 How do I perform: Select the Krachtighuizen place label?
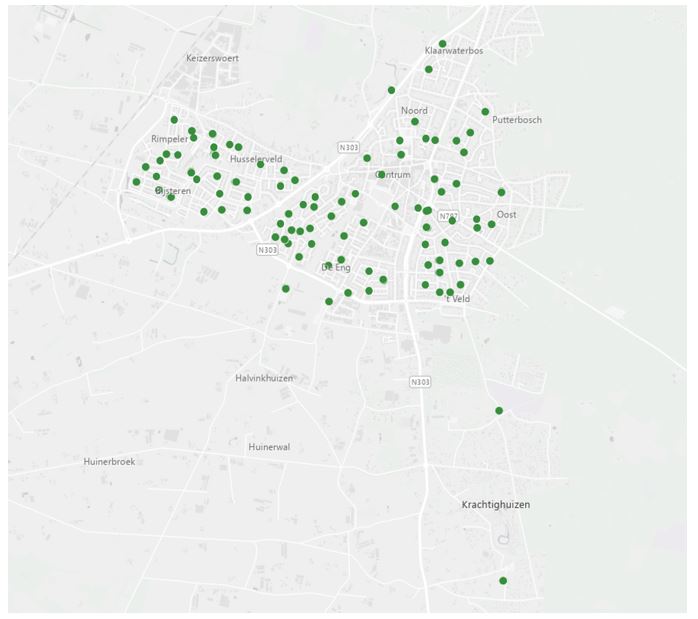pyautogui.click(x=496, y=505)
